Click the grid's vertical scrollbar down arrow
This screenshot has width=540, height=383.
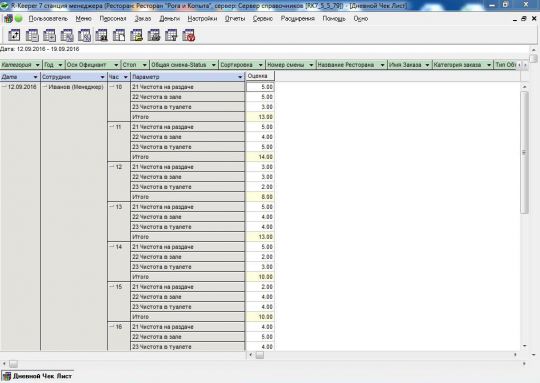point(525,346)
